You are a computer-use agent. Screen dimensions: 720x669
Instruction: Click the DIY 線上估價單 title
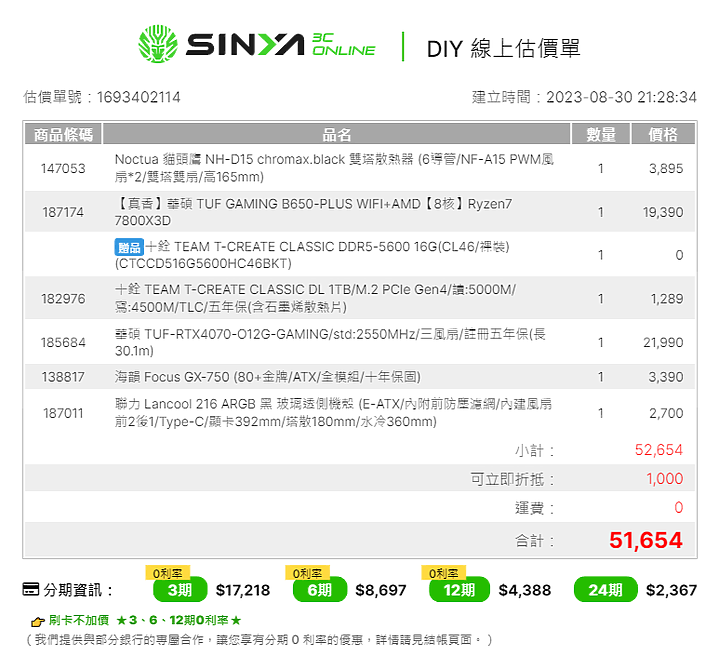(x=504, y=48)
